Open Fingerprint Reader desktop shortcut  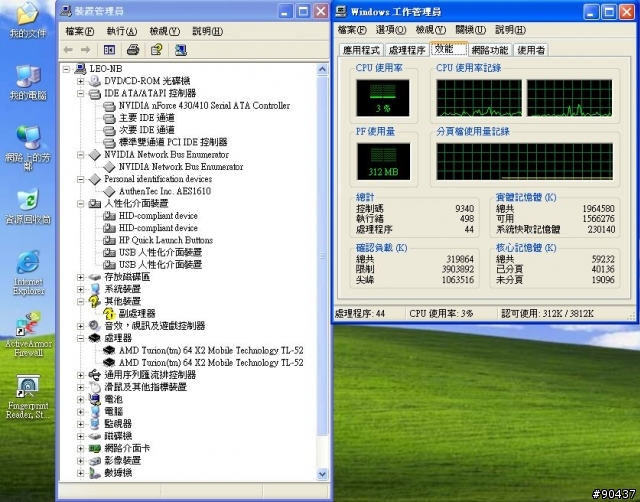(x=28, y=397)
